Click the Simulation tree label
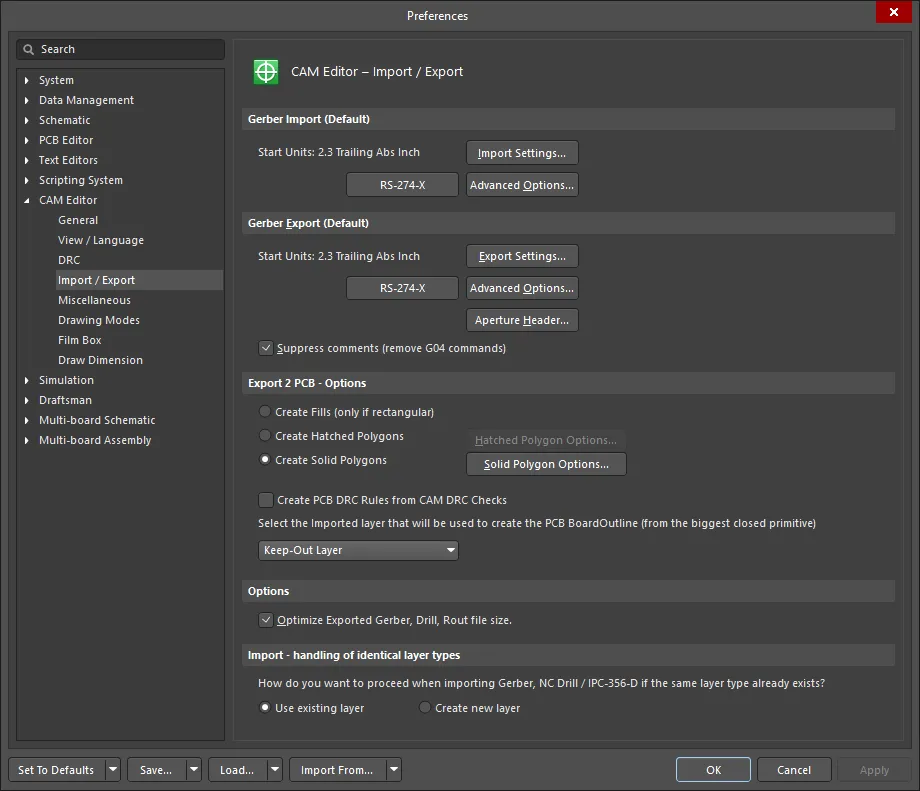The width and height of the screenshot is (920, 791). (66, 380)
